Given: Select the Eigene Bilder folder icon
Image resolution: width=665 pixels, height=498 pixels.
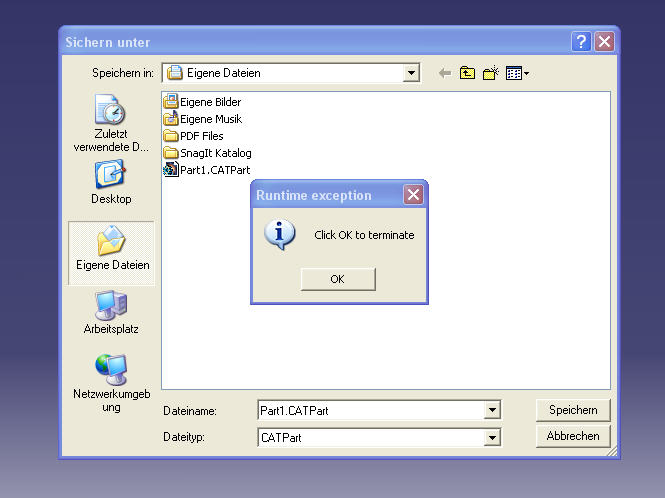Looking at the screenshot, I should pyautogui.click(x=171, y=102).
